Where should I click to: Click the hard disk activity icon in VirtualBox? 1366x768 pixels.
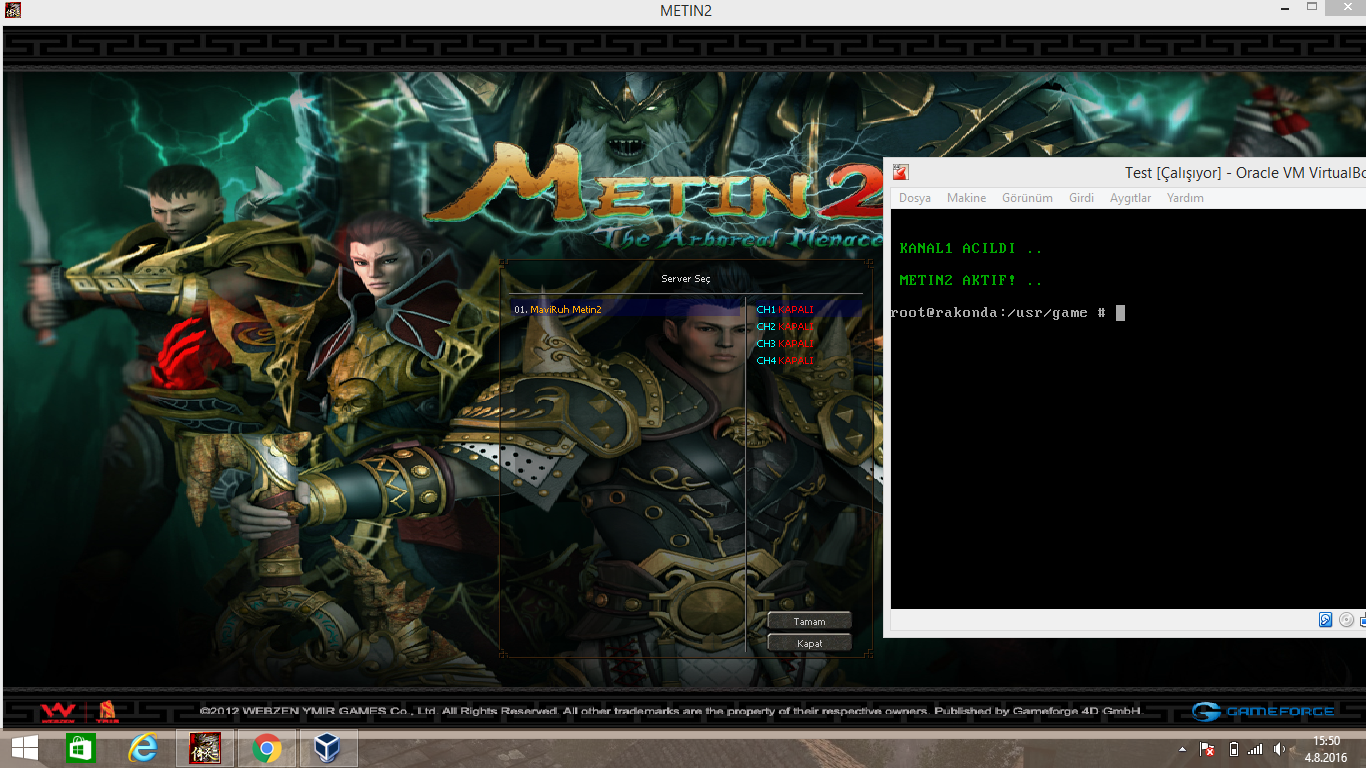point(1325,620)
